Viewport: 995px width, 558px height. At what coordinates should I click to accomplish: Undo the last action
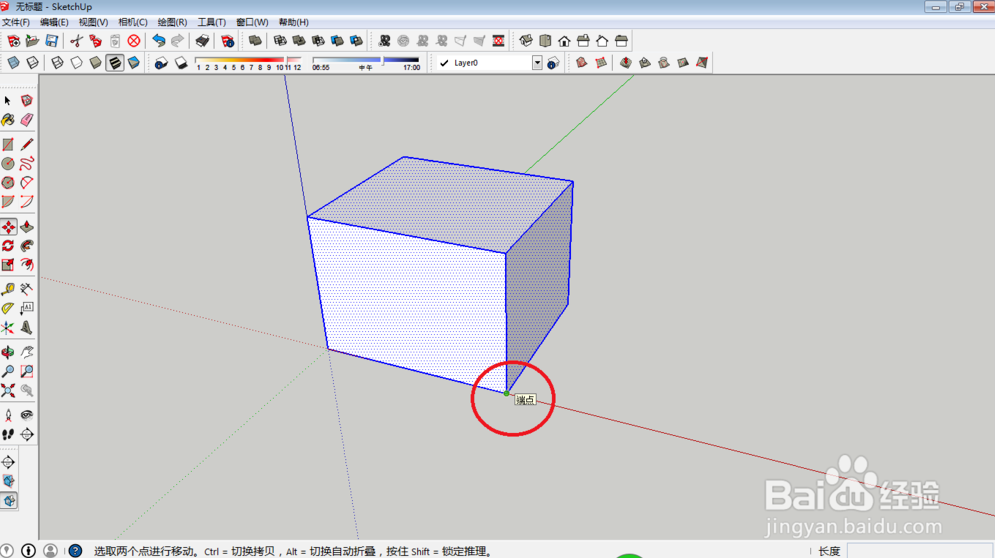(x=158, y=41)
